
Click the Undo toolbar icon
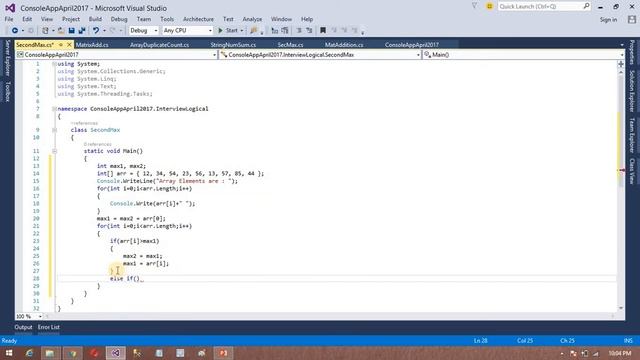coord(96,31)
